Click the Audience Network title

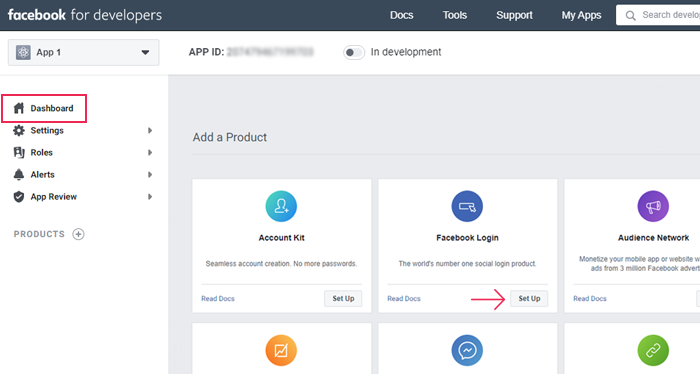pos(654,238)
